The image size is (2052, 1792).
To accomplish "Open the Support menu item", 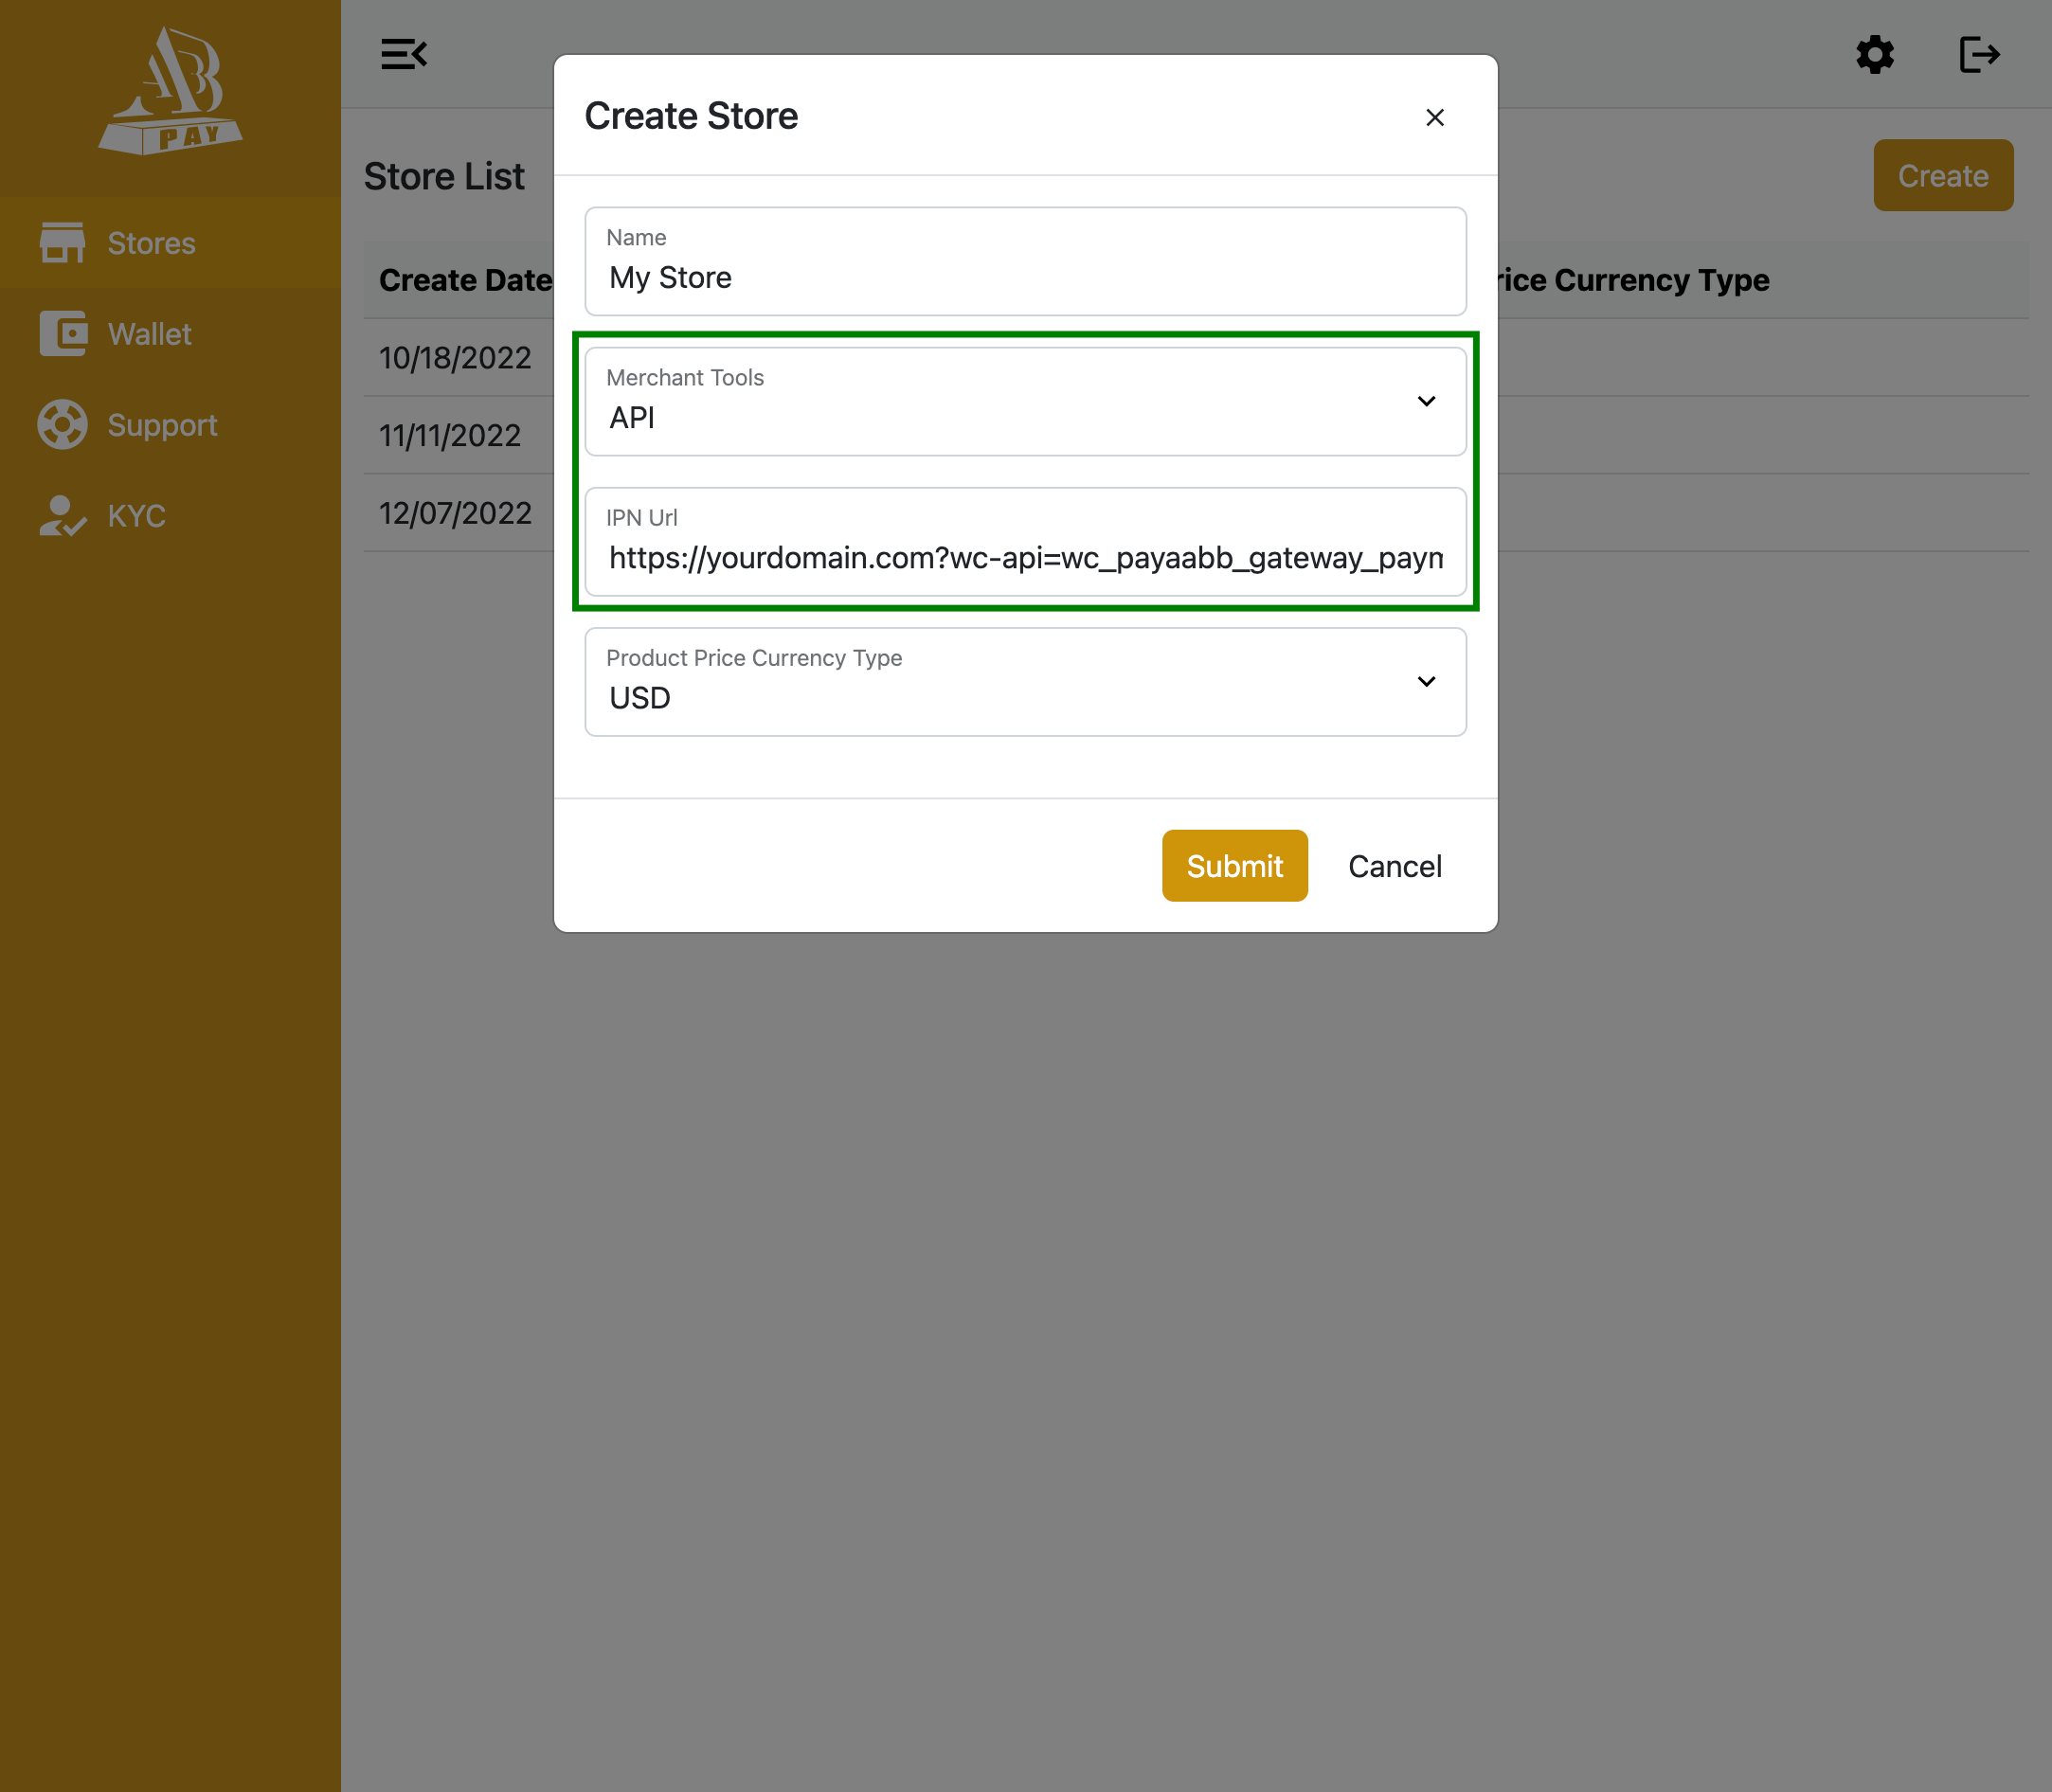I will click(x=170, y=425).
